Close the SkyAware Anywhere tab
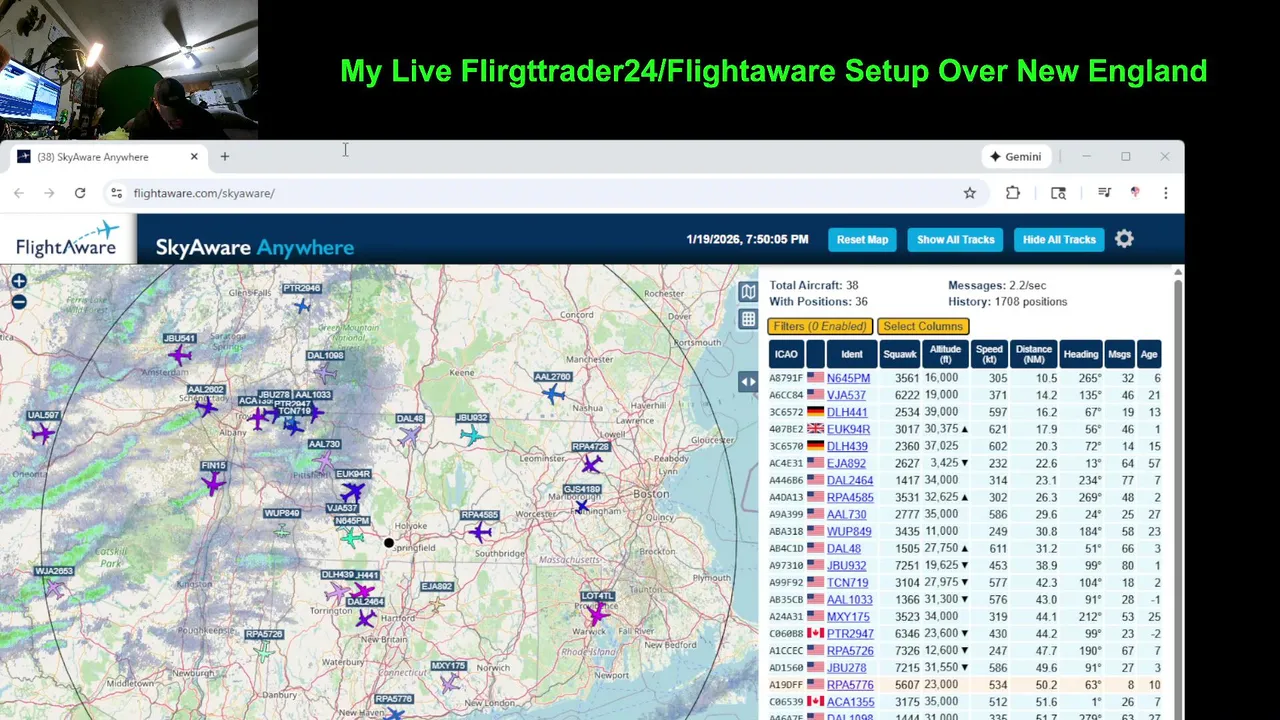 (x=194, y=157)
